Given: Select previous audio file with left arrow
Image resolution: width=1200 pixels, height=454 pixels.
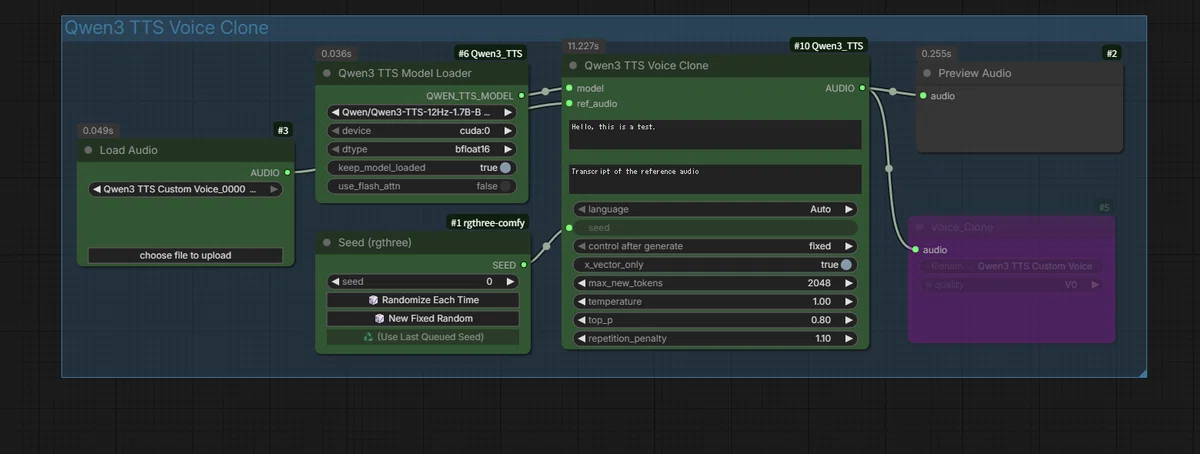Looking at the screenshot, I should tap(97, 188).
